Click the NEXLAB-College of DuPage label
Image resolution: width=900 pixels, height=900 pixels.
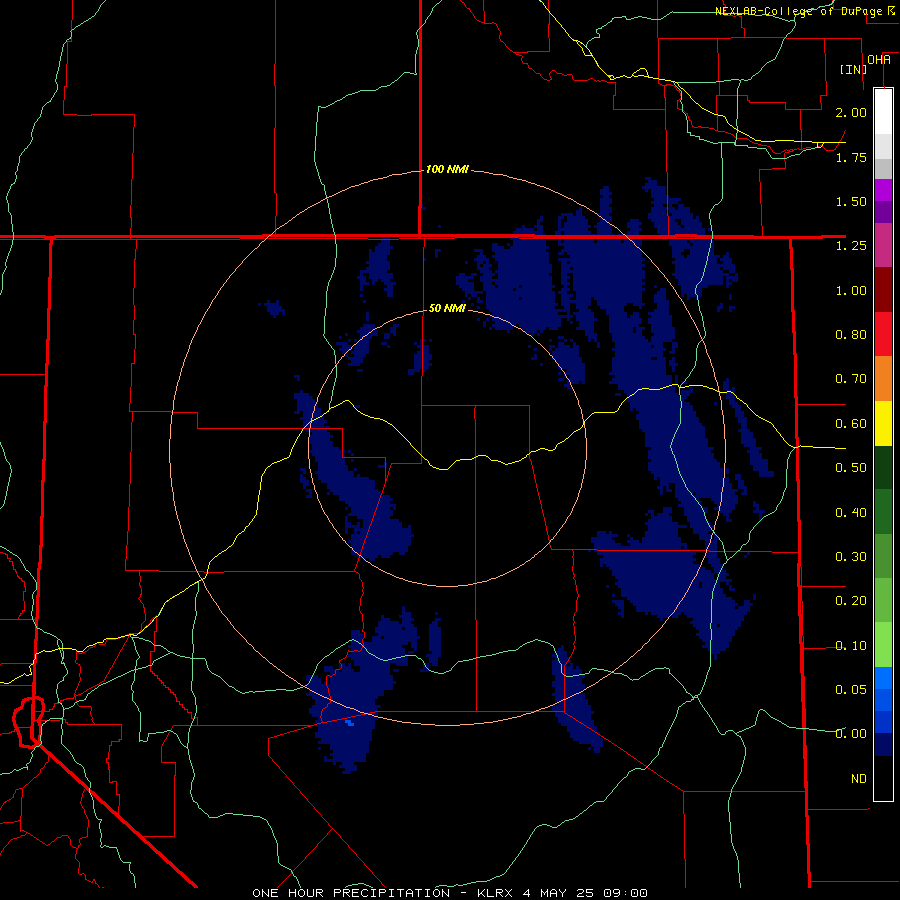click(x=804, y=11)
